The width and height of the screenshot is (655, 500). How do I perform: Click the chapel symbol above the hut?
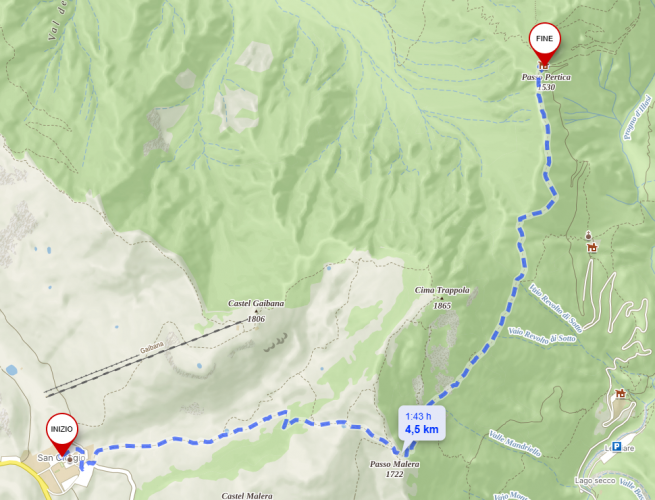(x=589, y=236)
